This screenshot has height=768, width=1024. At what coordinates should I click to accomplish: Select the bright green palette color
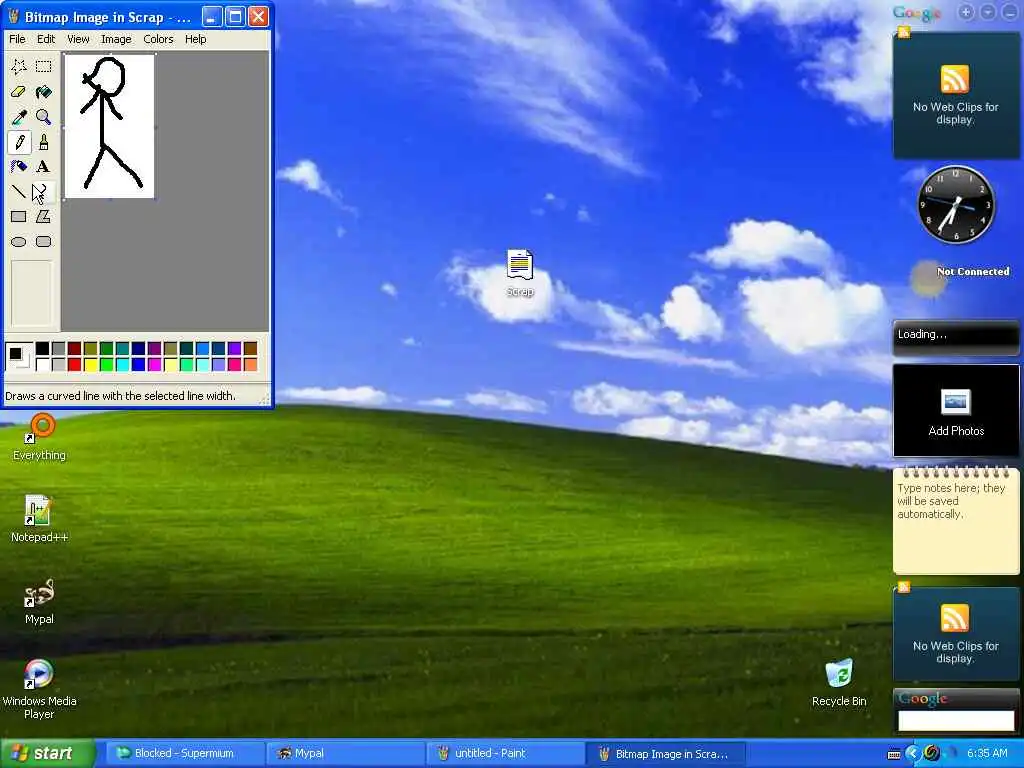click(x=106, y=364)
